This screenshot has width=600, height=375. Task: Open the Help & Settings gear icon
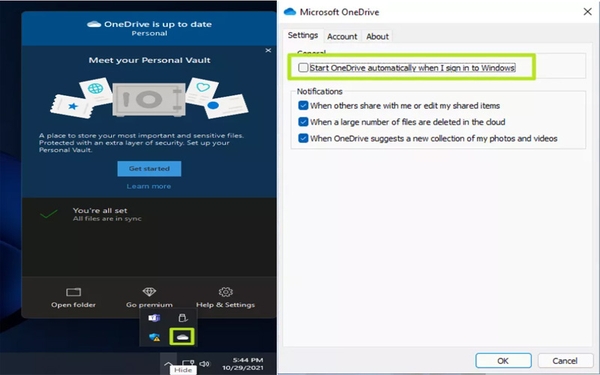225,292
